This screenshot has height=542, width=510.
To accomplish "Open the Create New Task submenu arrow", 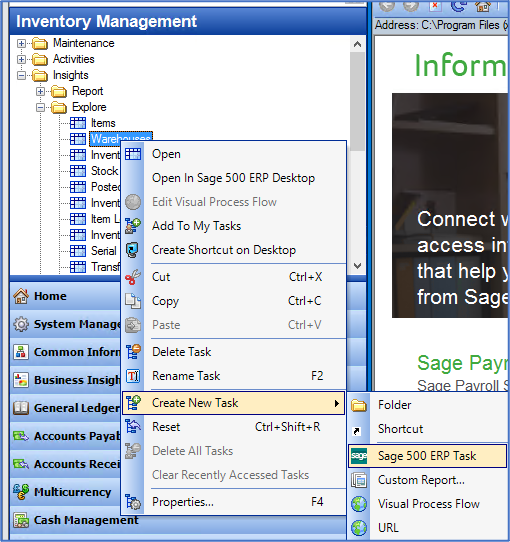I will (x=336, y=403).
